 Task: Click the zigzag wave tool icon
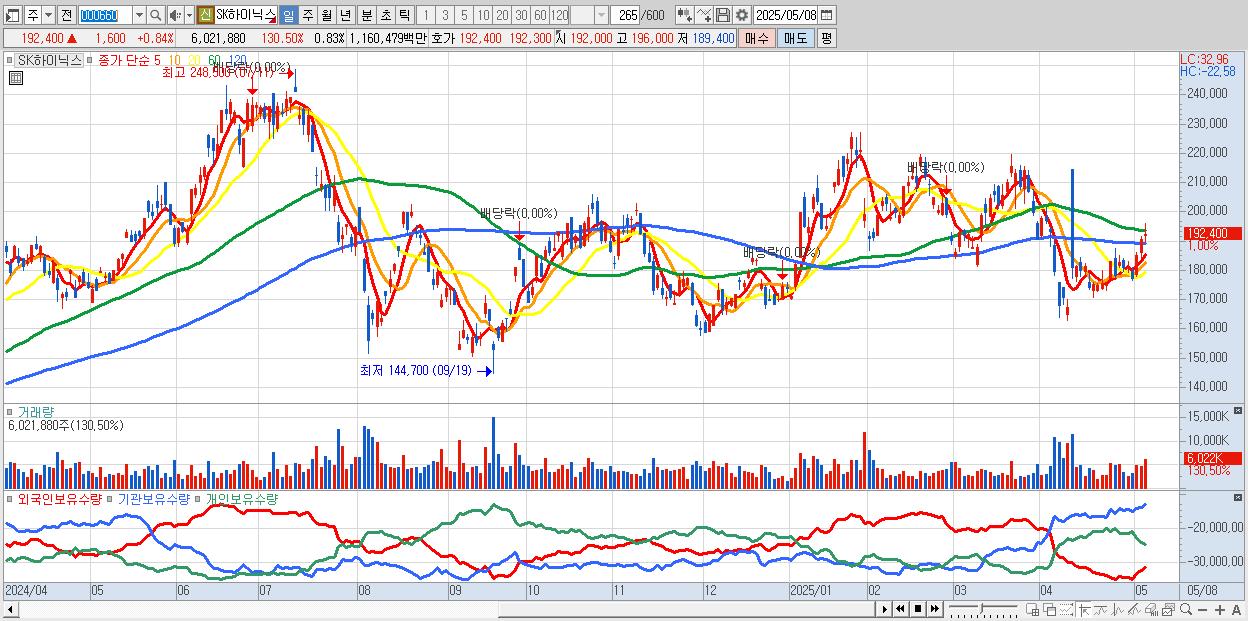coord(1118,610)
